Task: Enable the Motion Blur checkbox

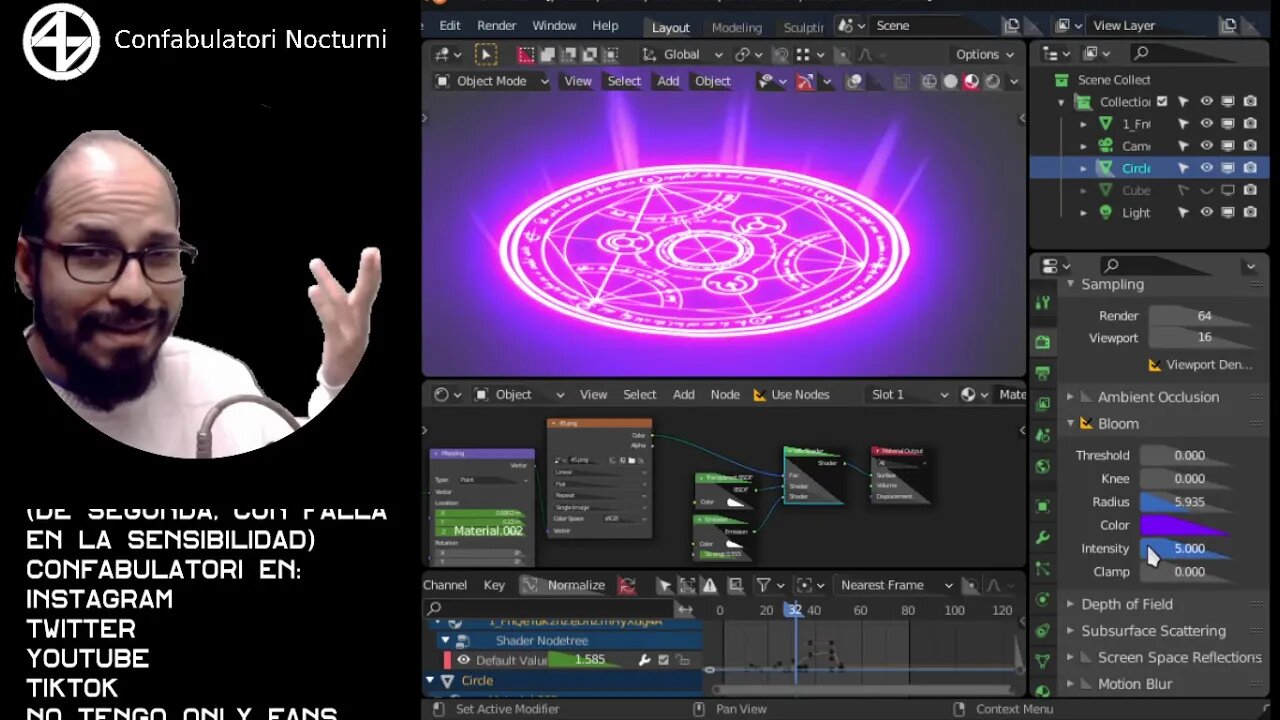Action: [1086, 684]
